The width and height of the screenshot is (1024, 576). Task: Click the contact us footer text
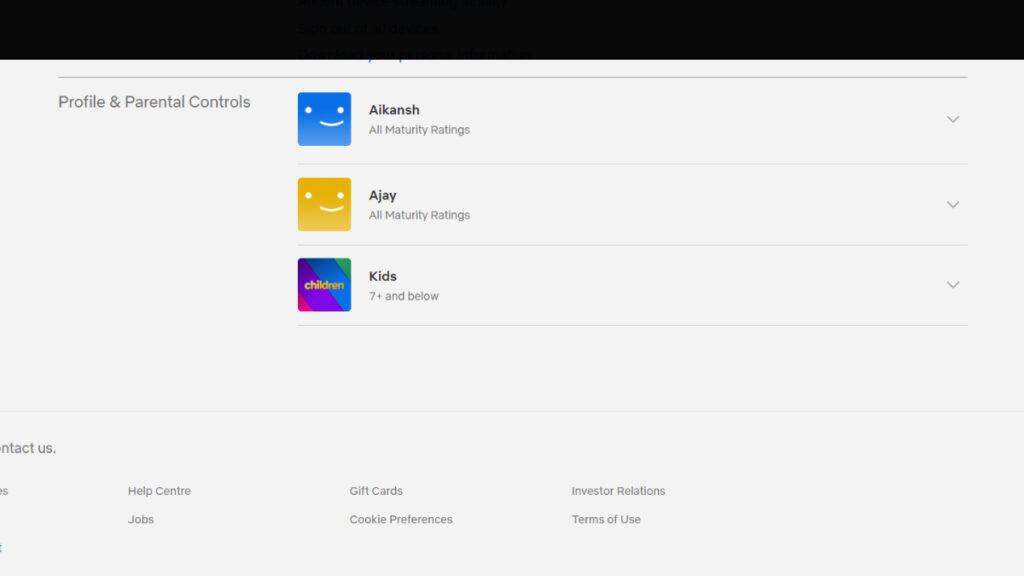28,448
